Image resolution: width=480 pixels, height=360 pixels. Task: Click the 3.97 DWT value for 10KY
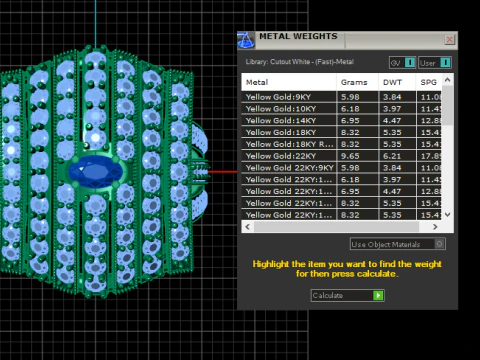pyautogui.click(x=392, y=109)
